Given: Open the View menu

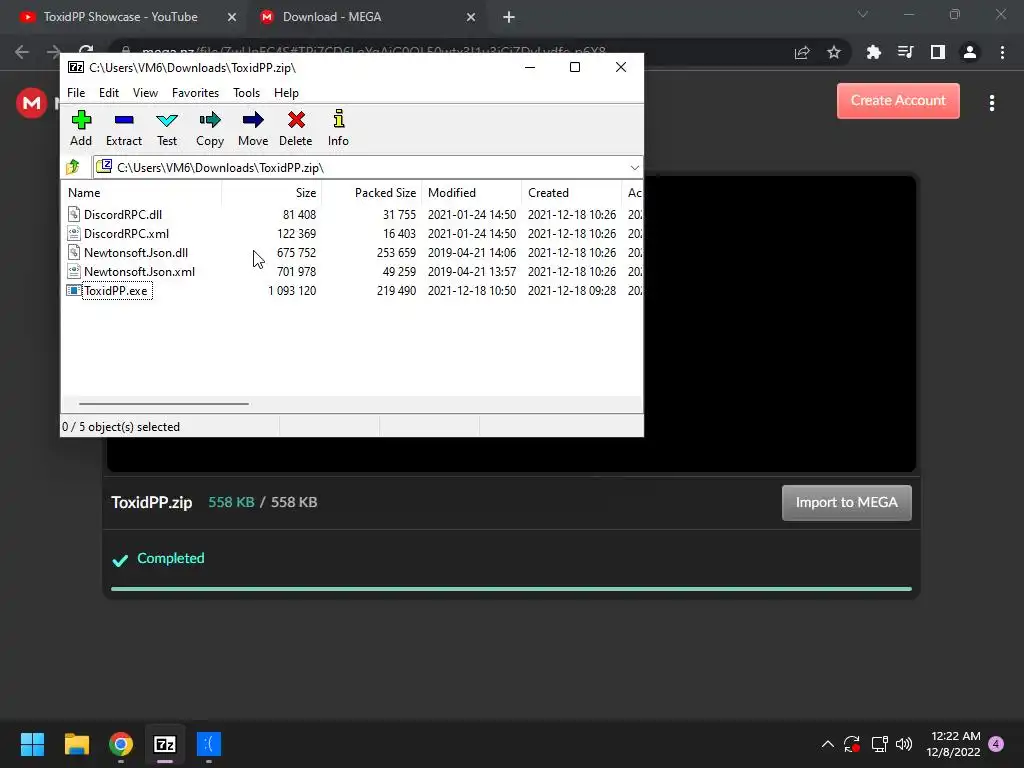Looking at the screenshot, I should [145, 93].
